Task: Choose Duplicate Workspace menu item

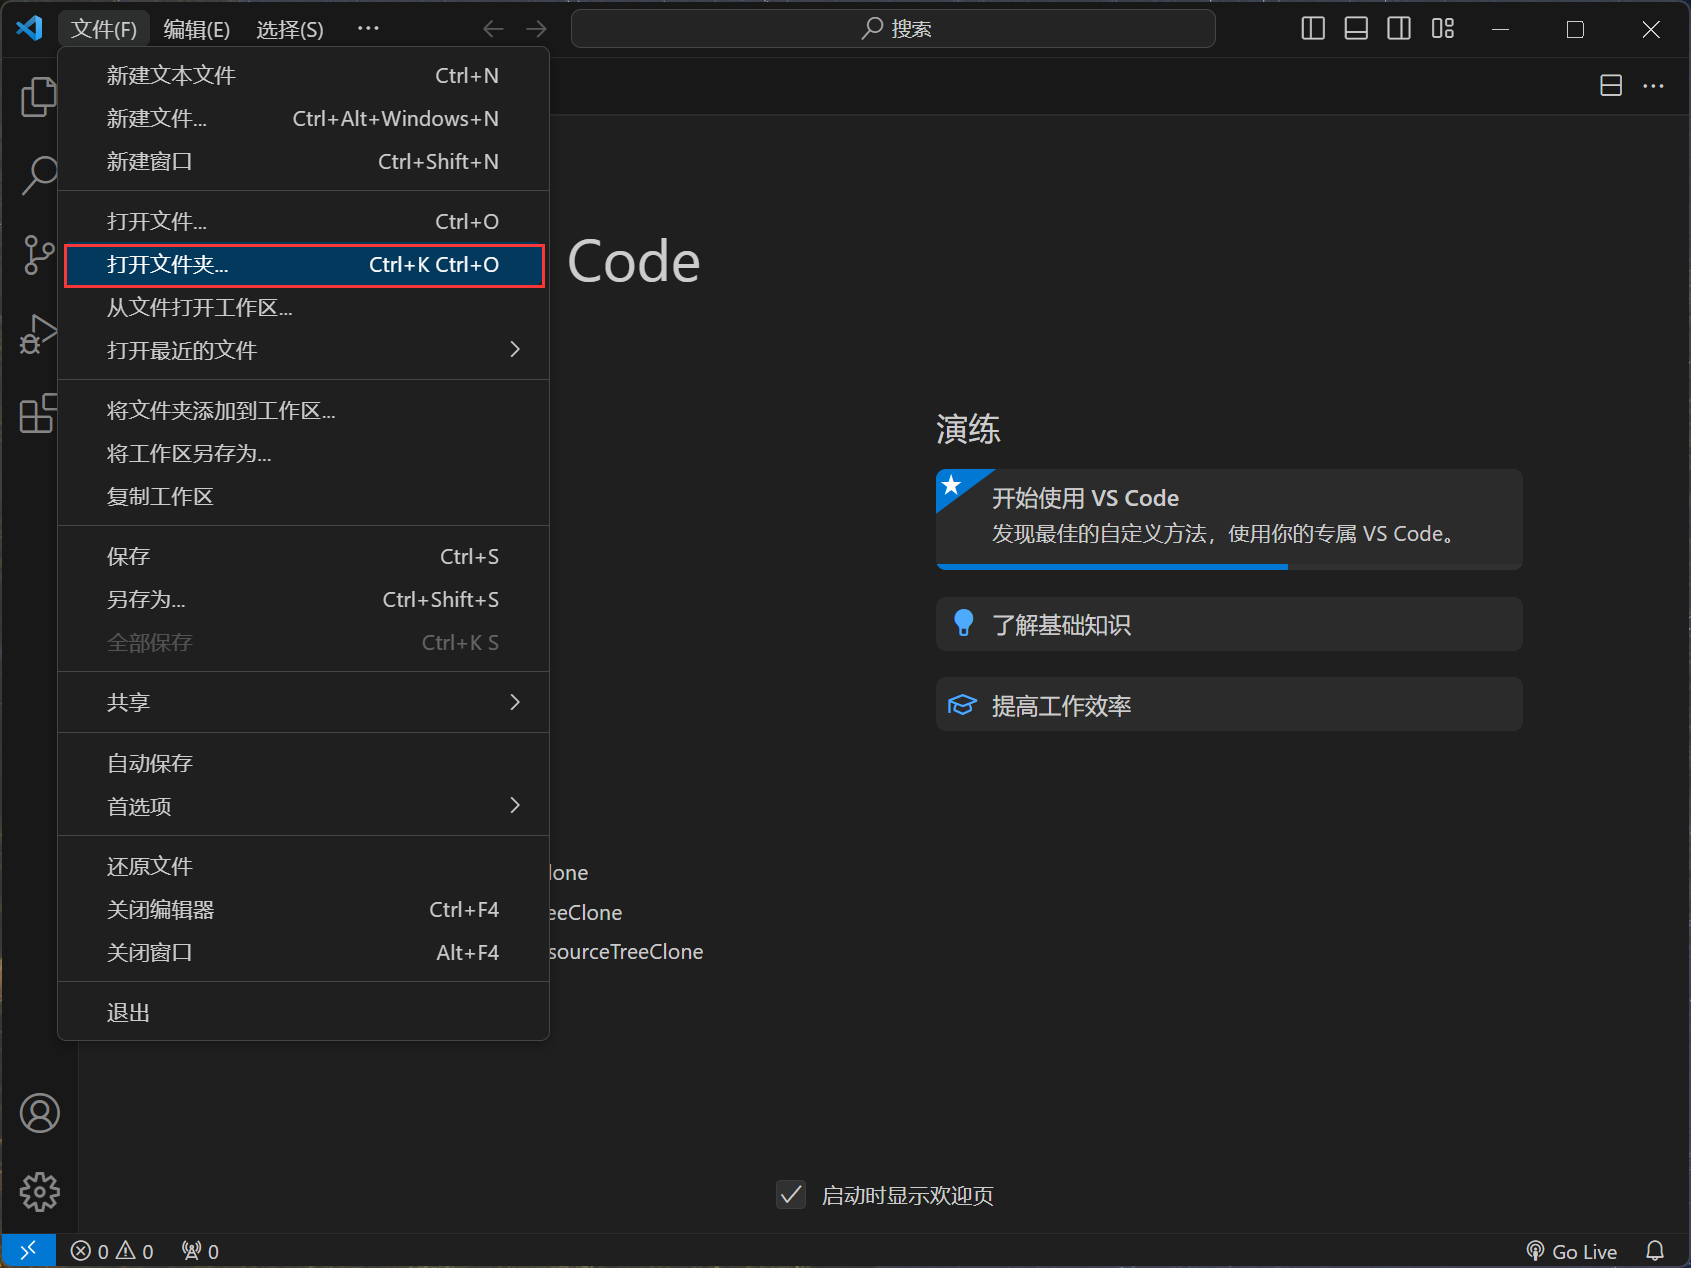Action: pos(304,496)
